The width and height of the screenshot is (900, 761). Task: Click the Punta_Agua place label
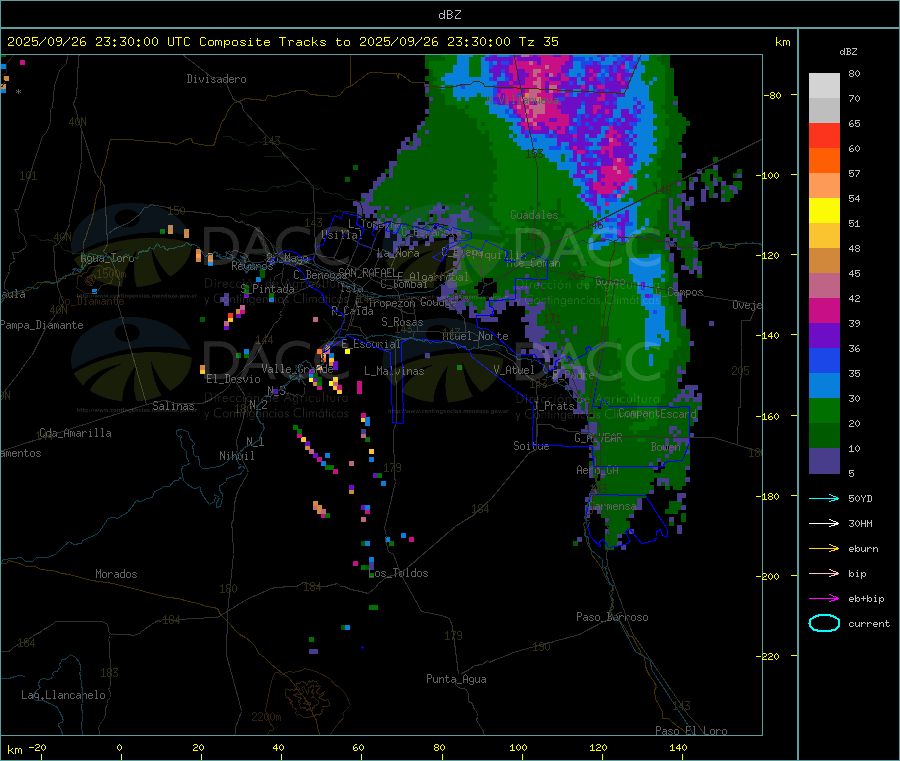(x=456, y=679)
